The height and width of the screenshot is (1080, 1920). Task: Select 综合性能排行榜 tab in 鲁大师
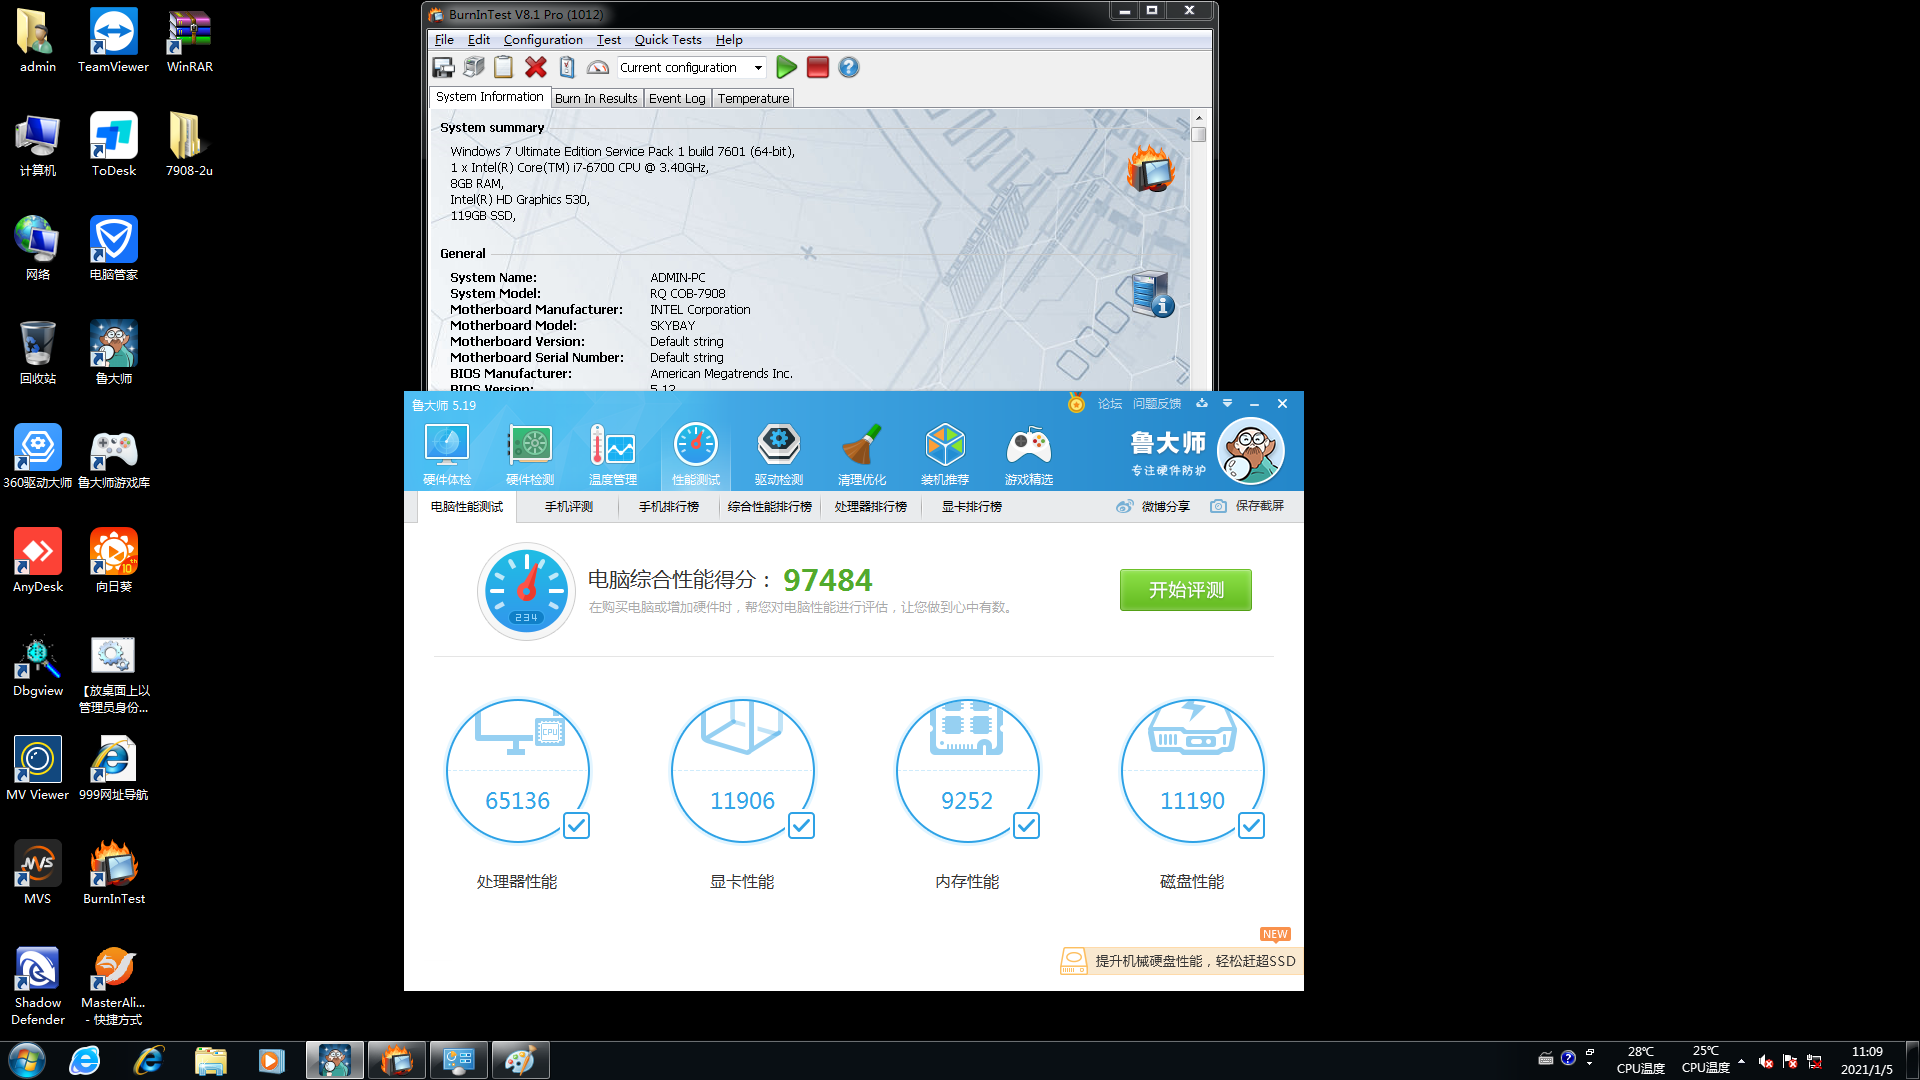[770, 506]
